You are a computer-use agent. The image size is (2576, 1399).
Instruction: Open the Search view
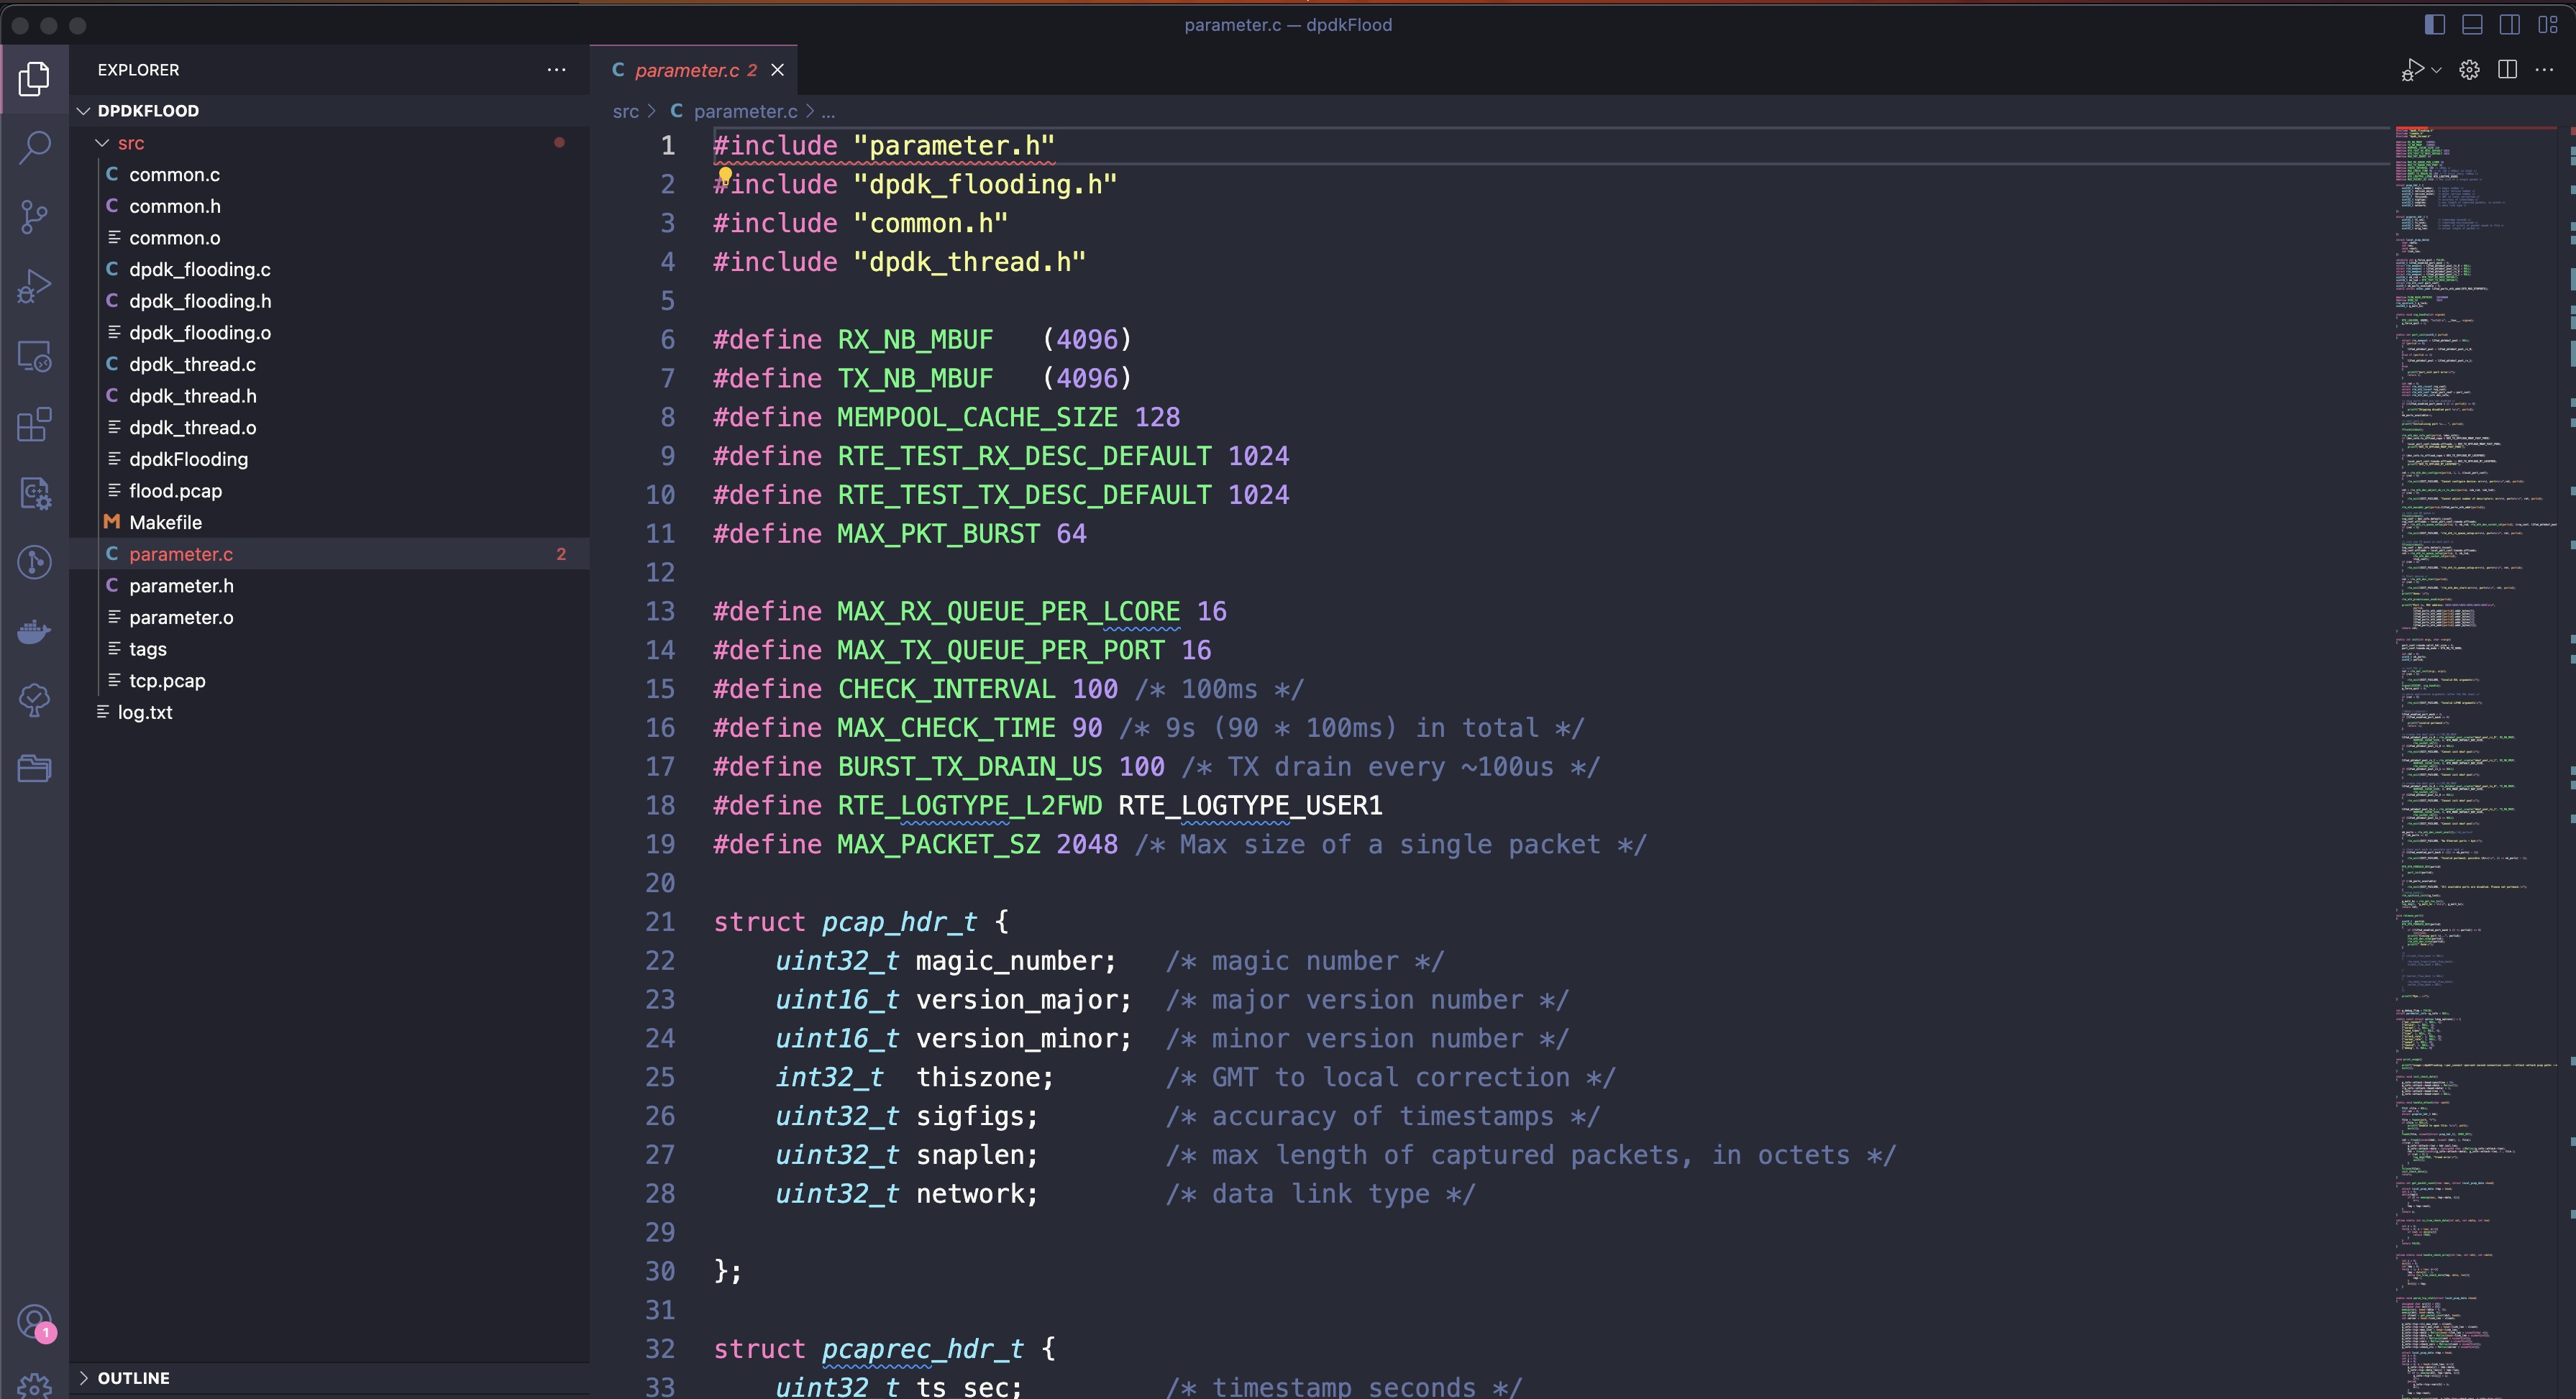point(34,147)
